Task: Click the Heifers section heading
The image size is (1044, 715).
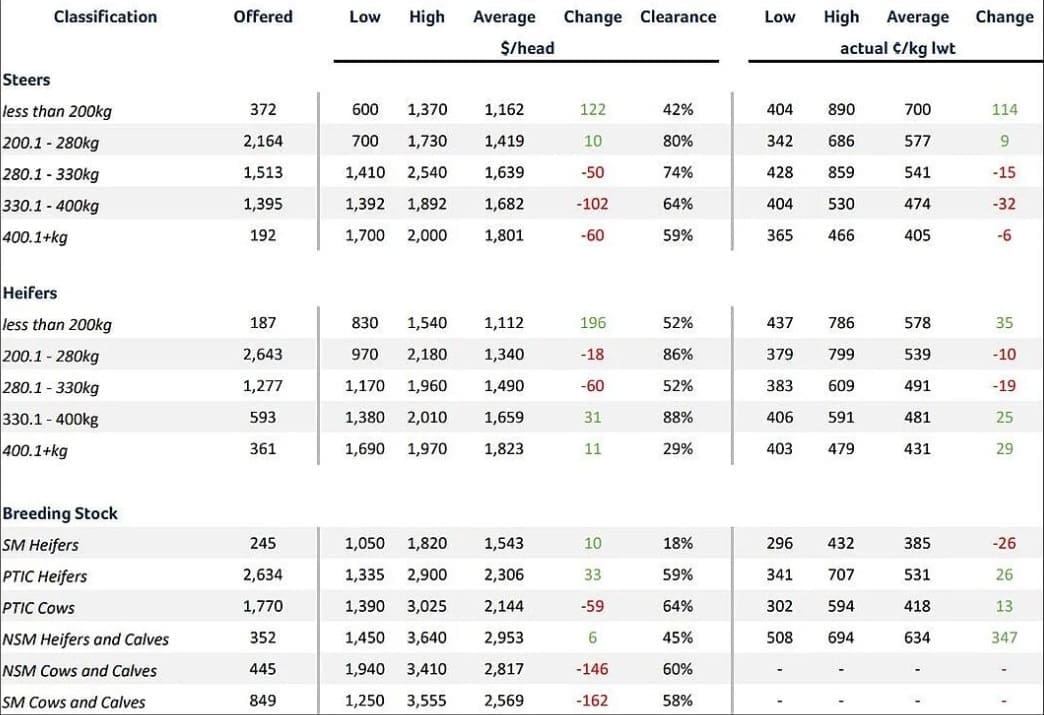Action: (30, 293)
